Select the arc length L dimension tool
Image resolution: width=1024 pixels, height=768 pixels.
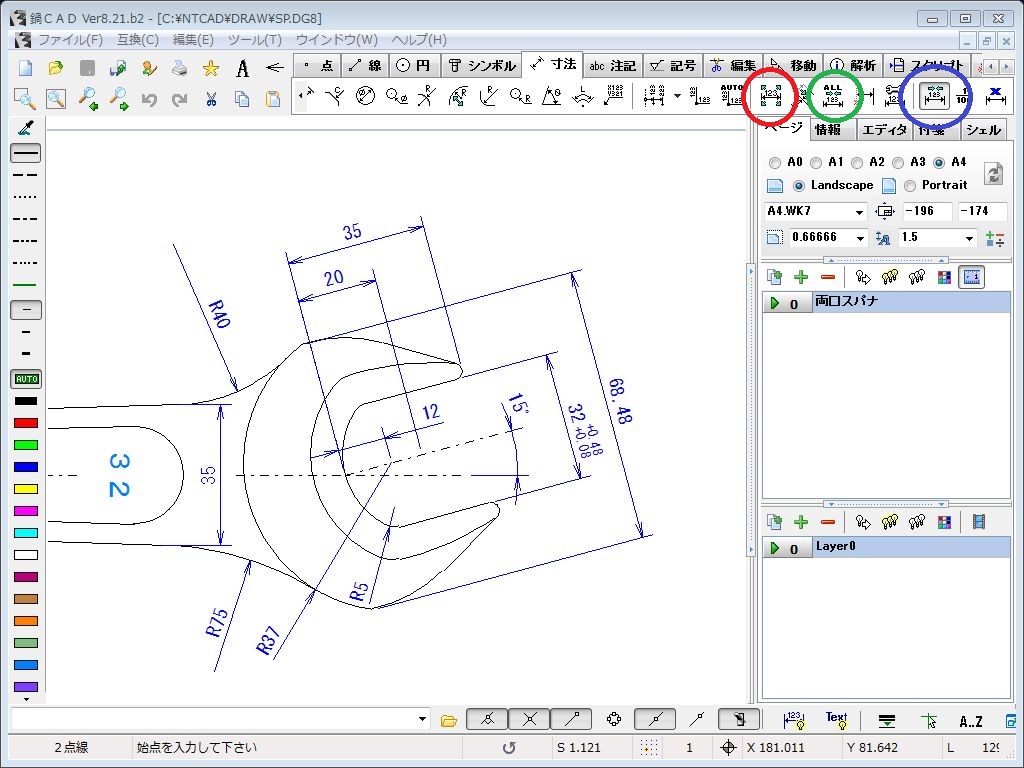(x=583, y=97)
